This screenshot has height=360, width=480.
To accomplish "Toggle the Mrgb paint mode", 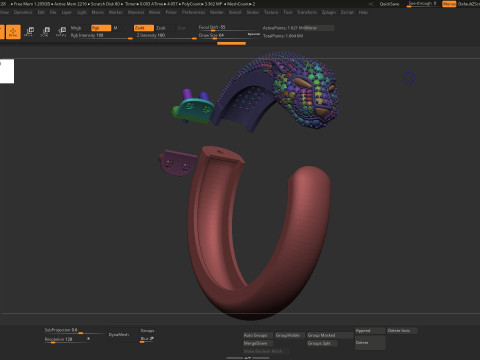I will [76, 28].
